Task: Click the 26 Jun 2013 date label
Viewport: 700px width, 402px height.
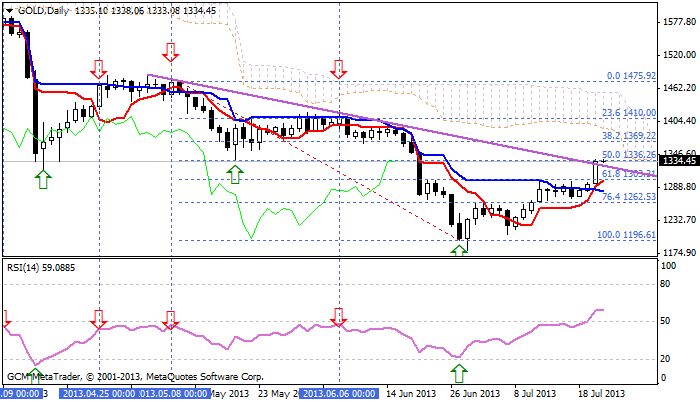Action: (475, 394)
